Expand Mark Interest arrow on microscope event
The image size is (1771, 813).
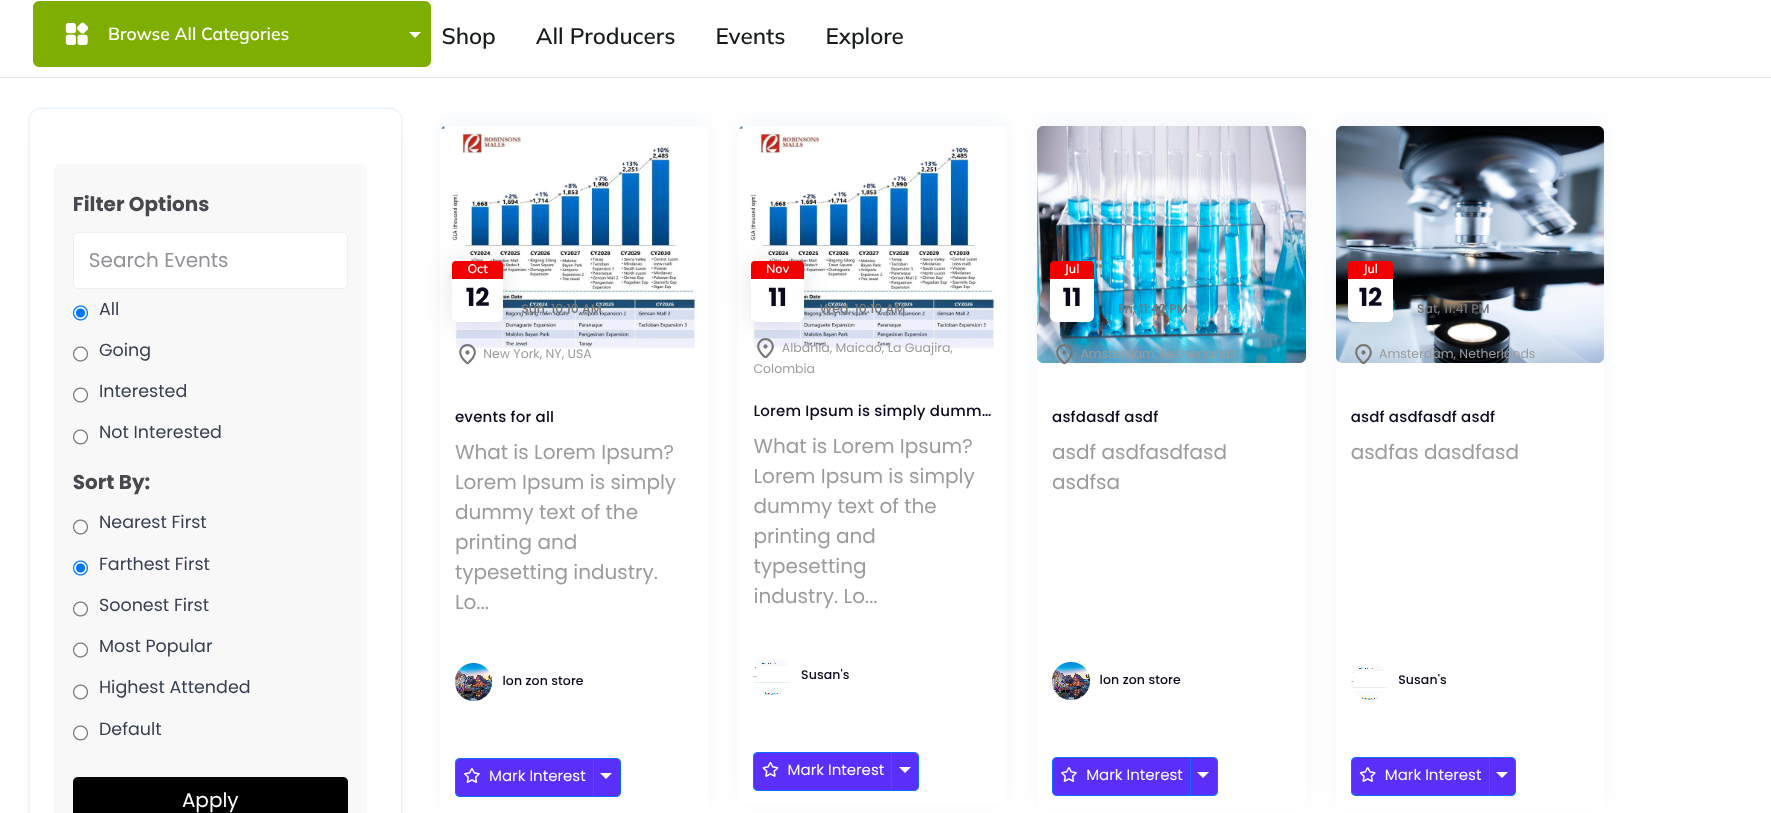pyautogui.click(x=1502, y=776)
